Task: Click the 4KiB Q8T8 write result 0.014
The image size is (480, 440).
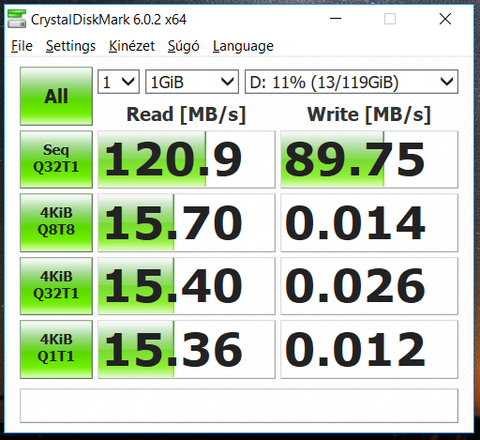Action: click(369, 222)
